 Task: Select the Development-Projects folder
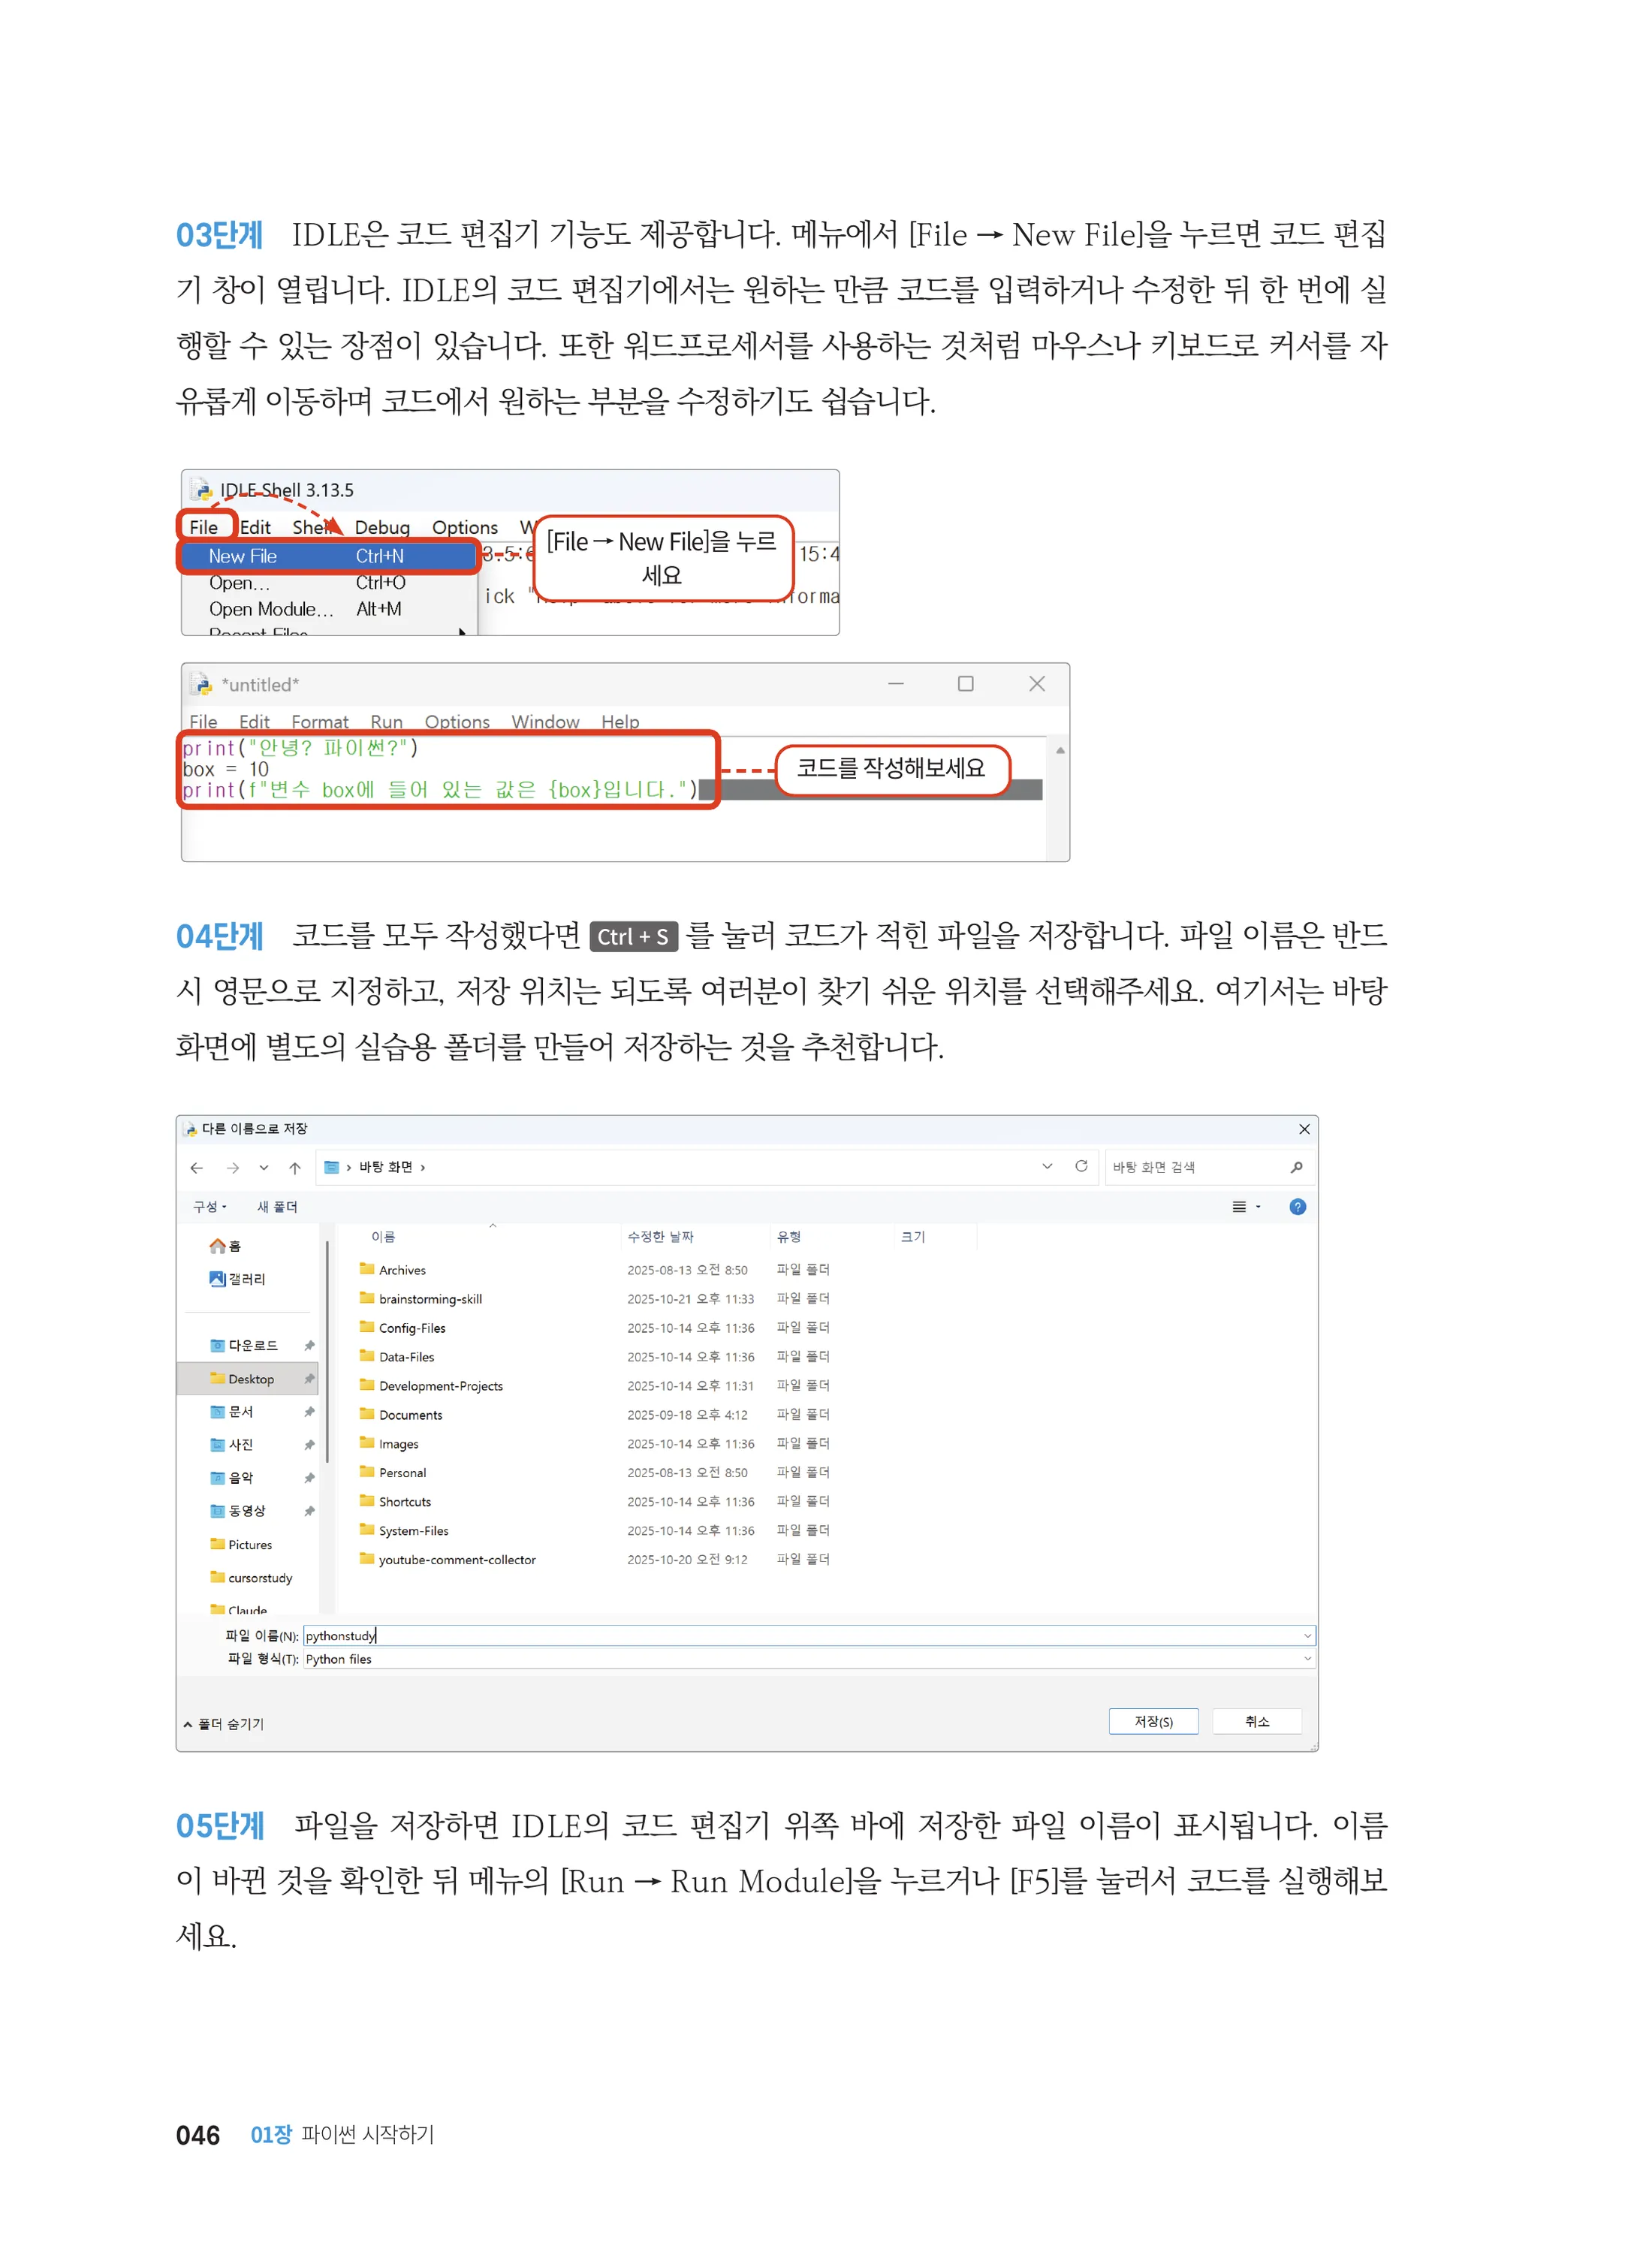[440, 1386]
